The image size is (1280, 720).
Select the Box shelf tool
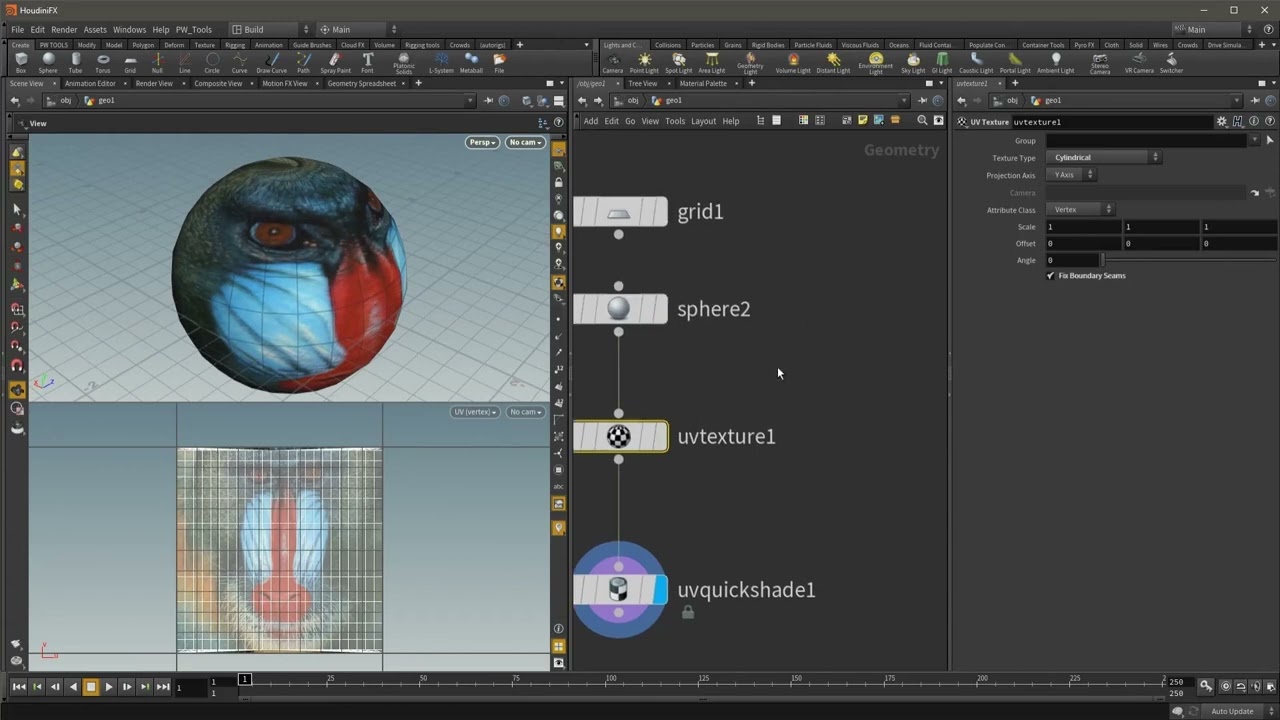pyautogui.click(x=21, y=63)
